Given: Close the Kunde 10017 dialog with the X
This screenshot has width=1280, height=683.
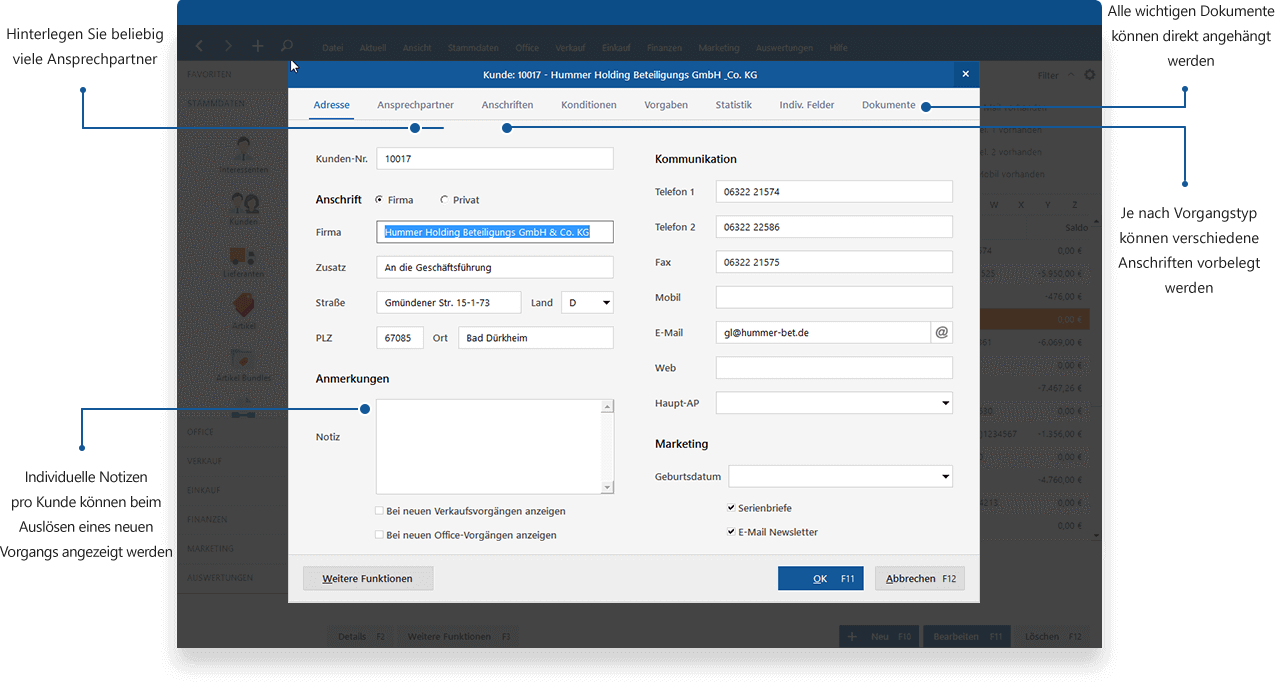Looking at the screenshot, I should point(965,74).
